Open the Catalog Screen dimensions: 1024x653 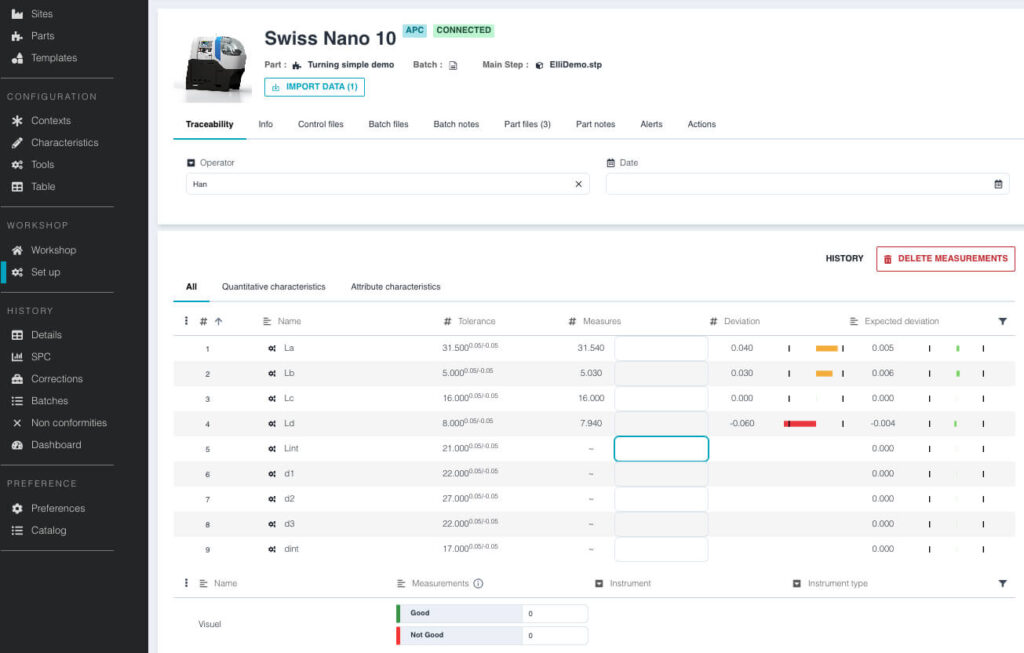pos(48,530)
